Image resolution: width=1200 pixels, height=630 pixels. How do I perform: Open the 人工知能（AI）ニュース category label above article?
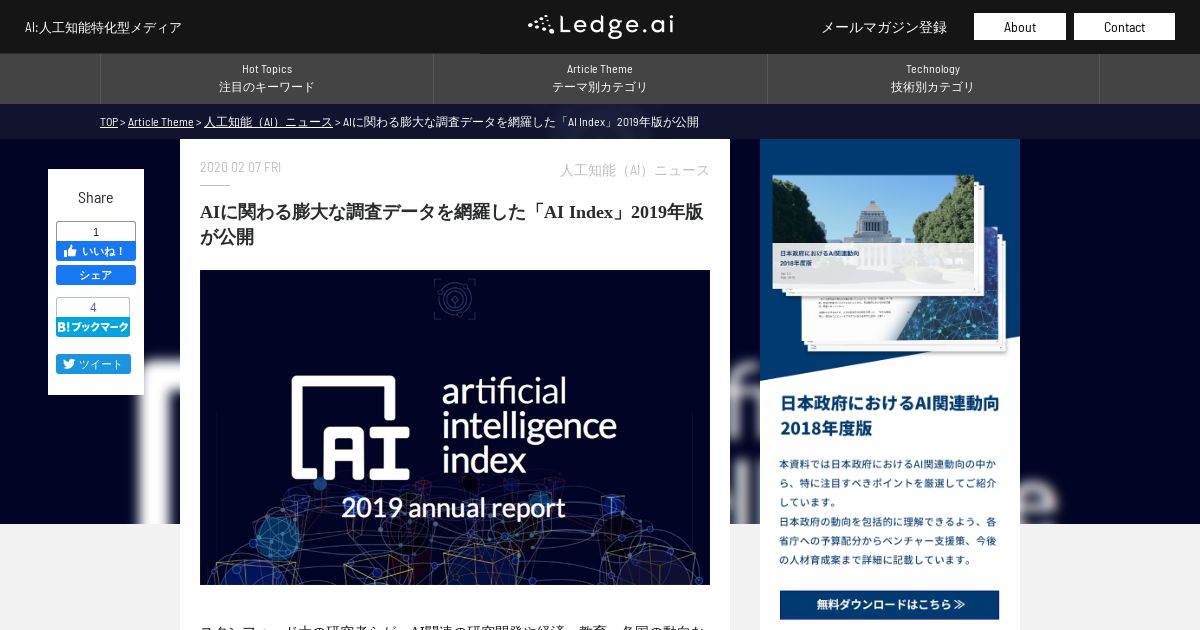[635, 170]
